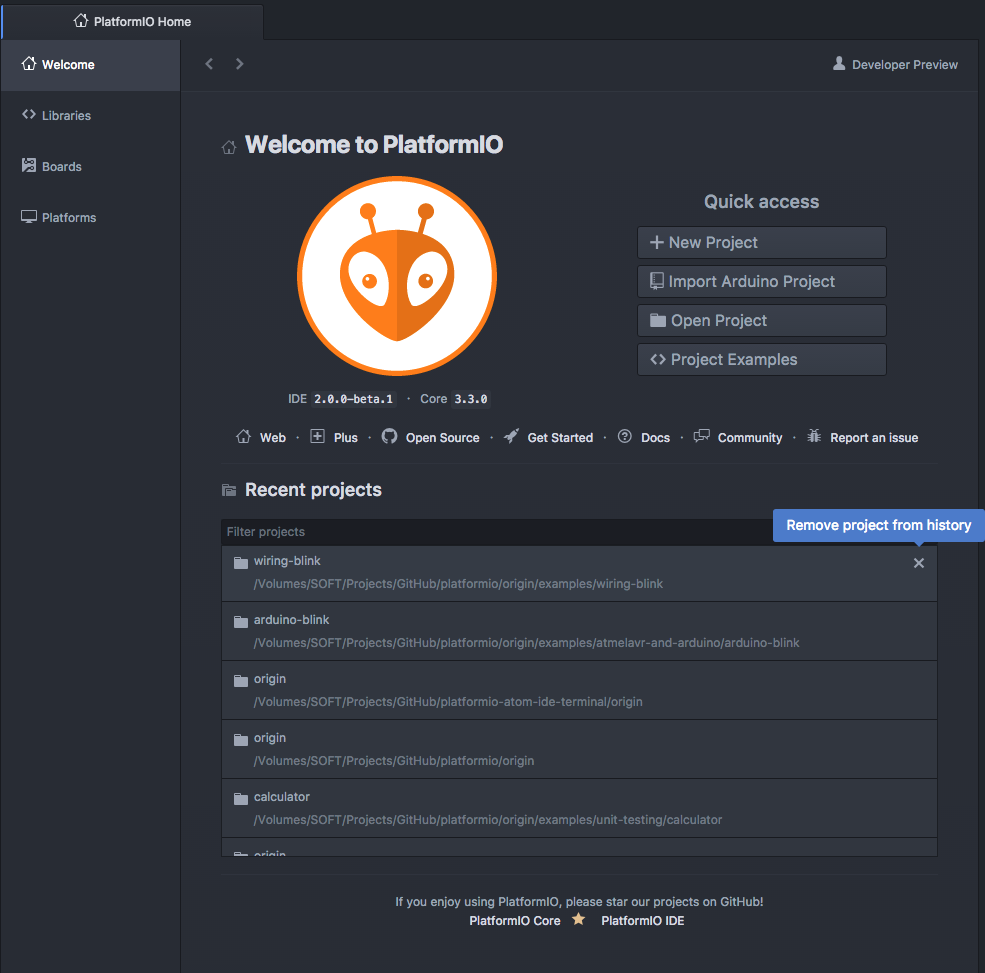
Task: Open the wiring-blink recent project
Action: click(x=579, y=573)
